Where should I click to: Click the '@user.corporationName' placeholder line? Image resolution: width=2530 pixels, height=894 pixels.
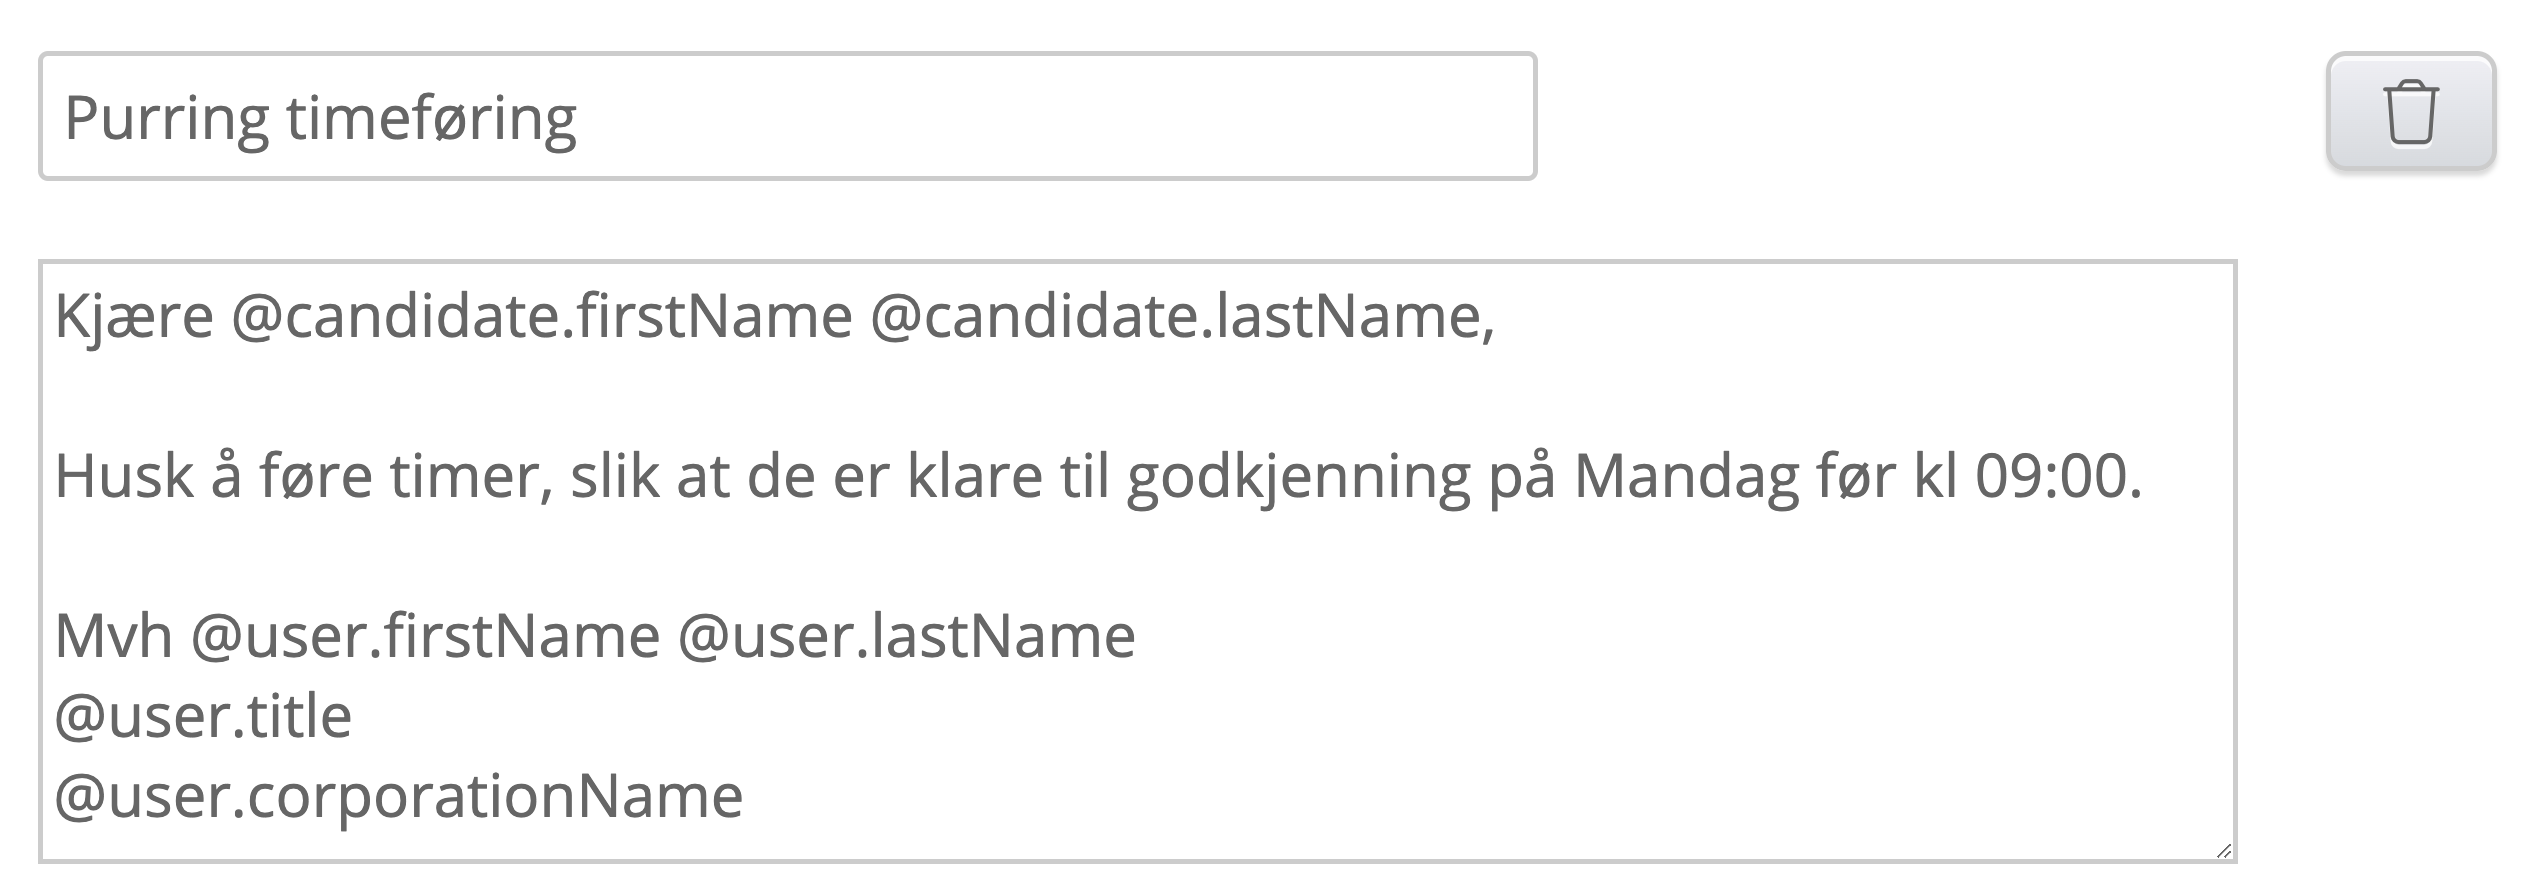(398, 796)
